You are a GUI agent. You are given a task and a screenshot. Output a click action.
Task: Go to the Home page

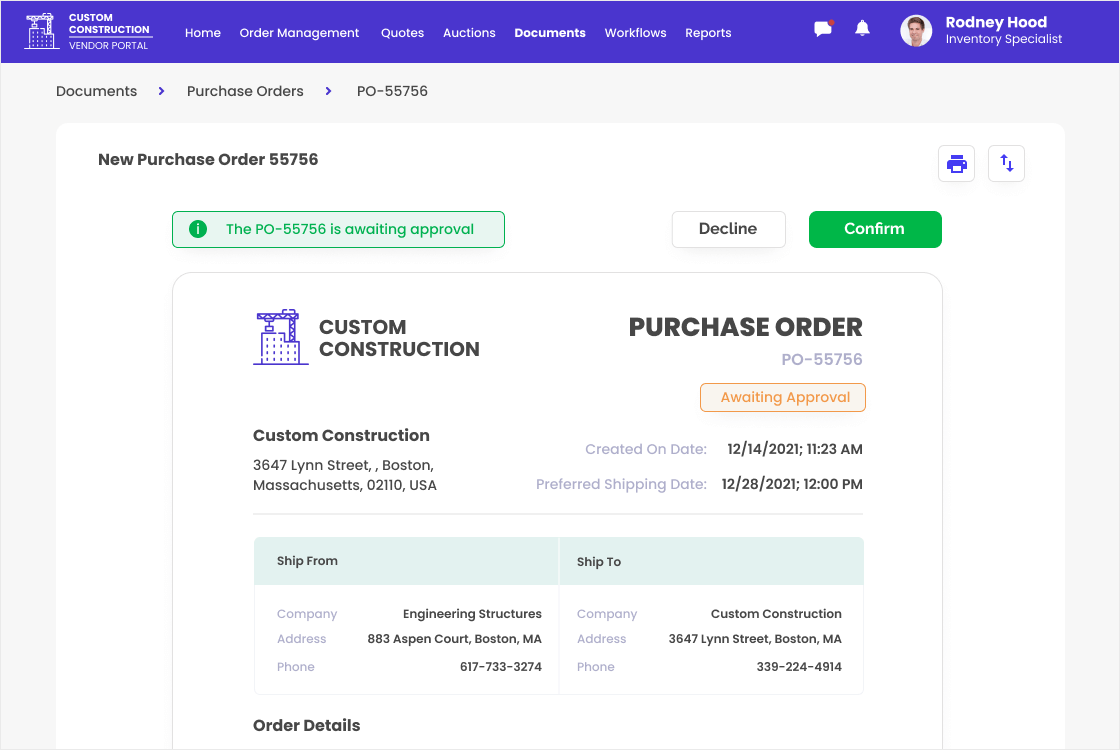tap(203, 33)
